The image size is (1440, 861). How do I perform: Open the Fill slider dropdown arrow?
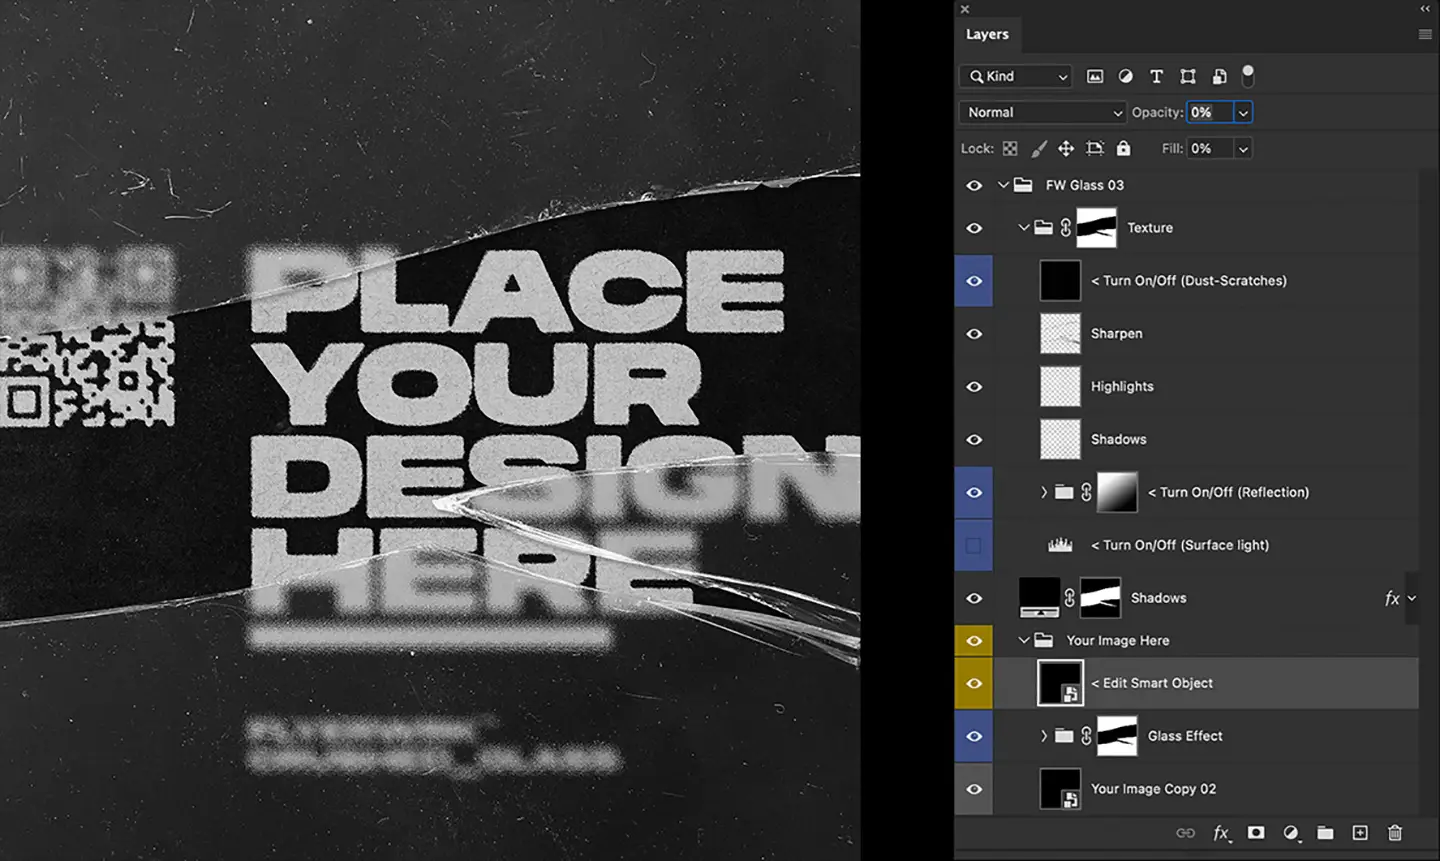(1243, 149)
